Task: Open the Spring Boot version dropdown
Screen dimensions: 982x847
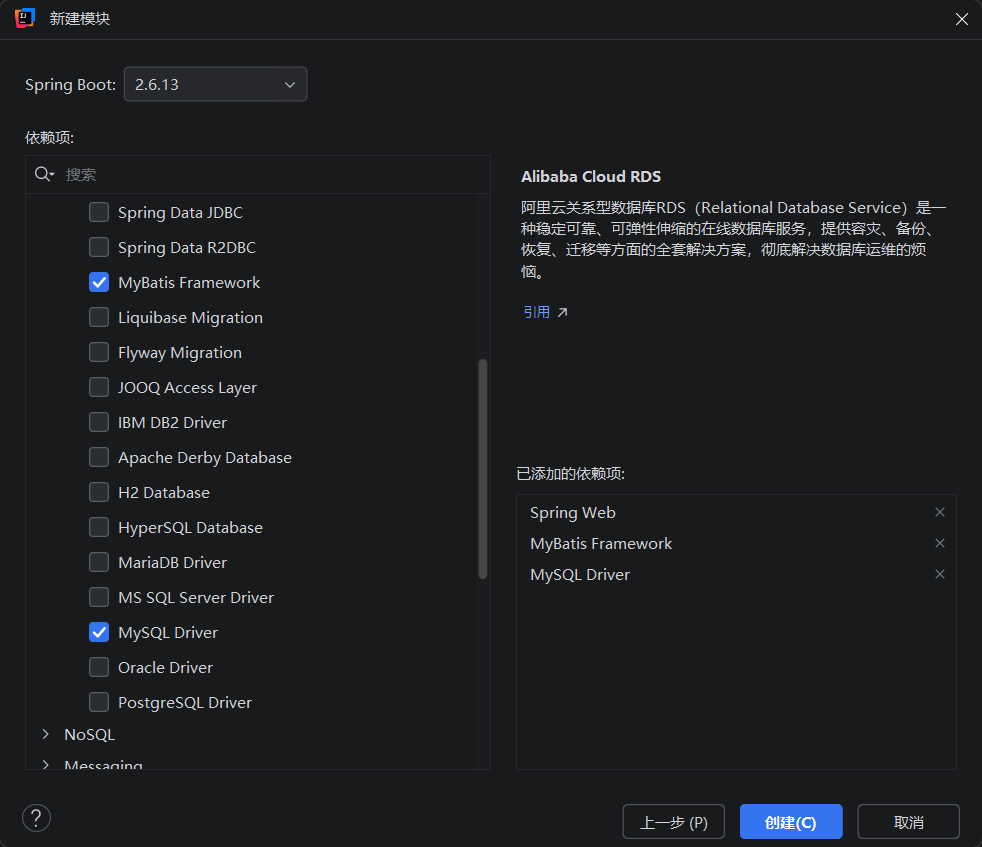Action: pos(215,84)
